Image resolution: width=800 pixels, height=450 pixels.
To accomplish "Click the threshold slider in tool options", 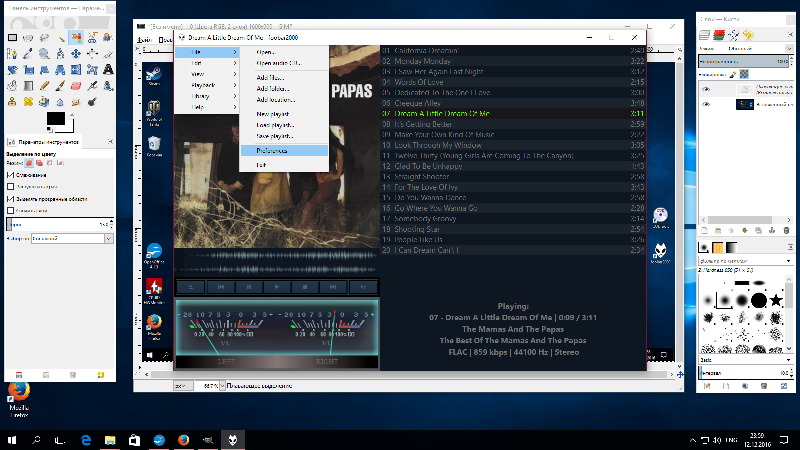I will point(60,224).
